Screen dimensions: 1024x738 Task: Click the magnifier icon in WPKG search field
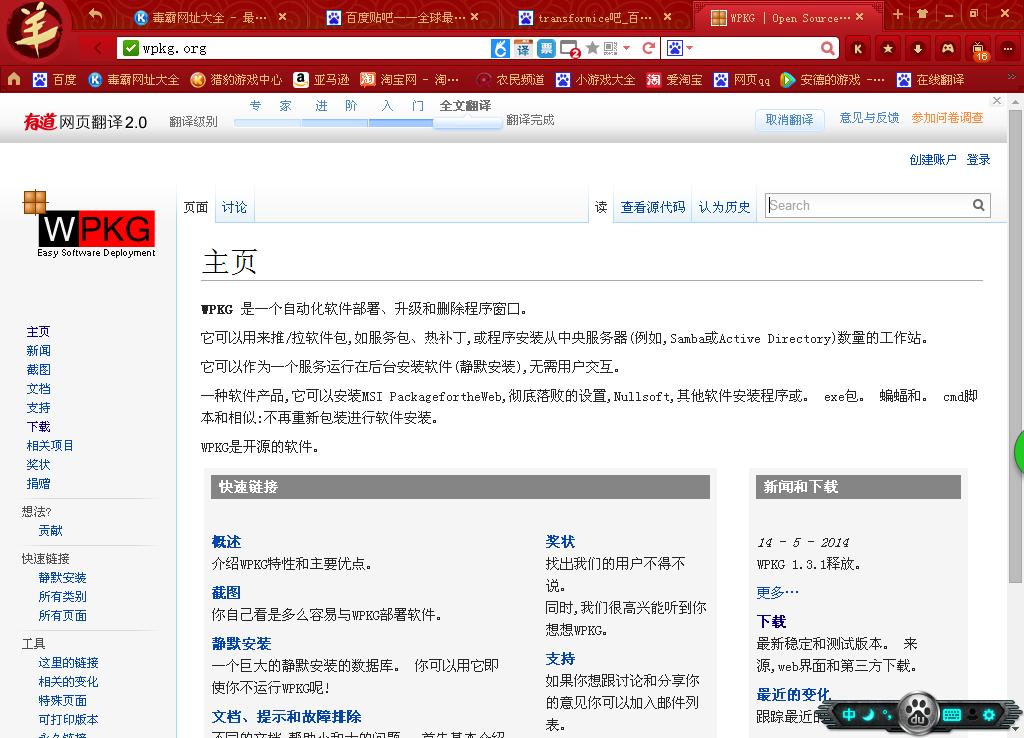tap(978, 205)
